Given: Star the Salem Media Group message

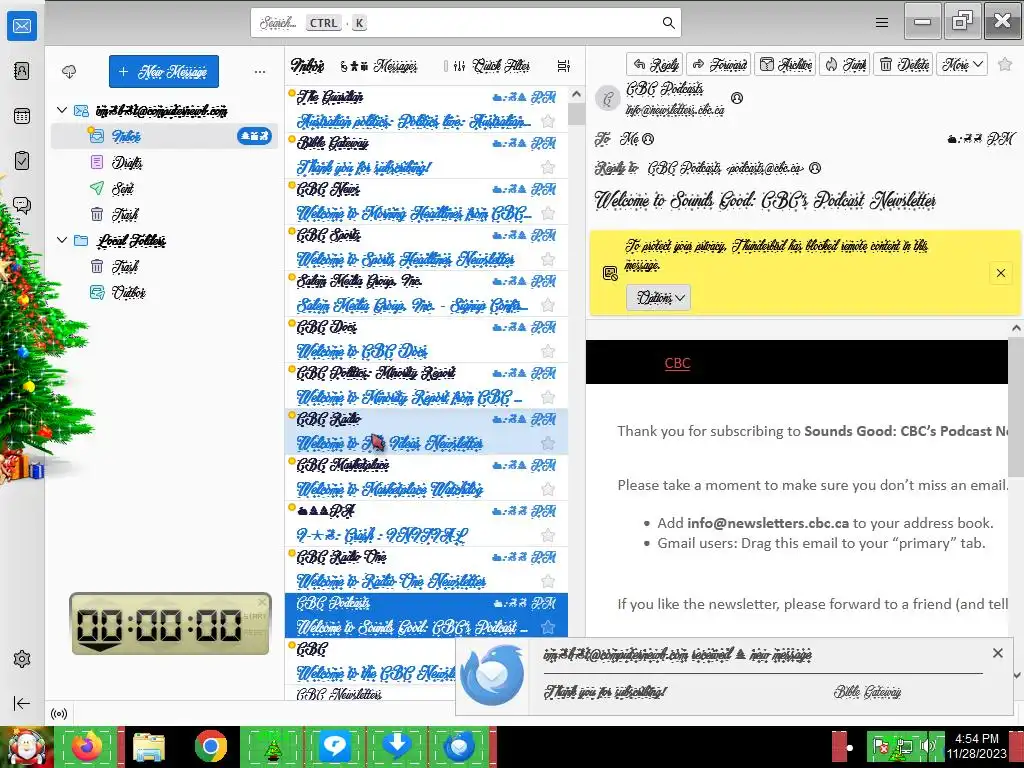Looking at the screenshot, I should click(x=548, y=305).
